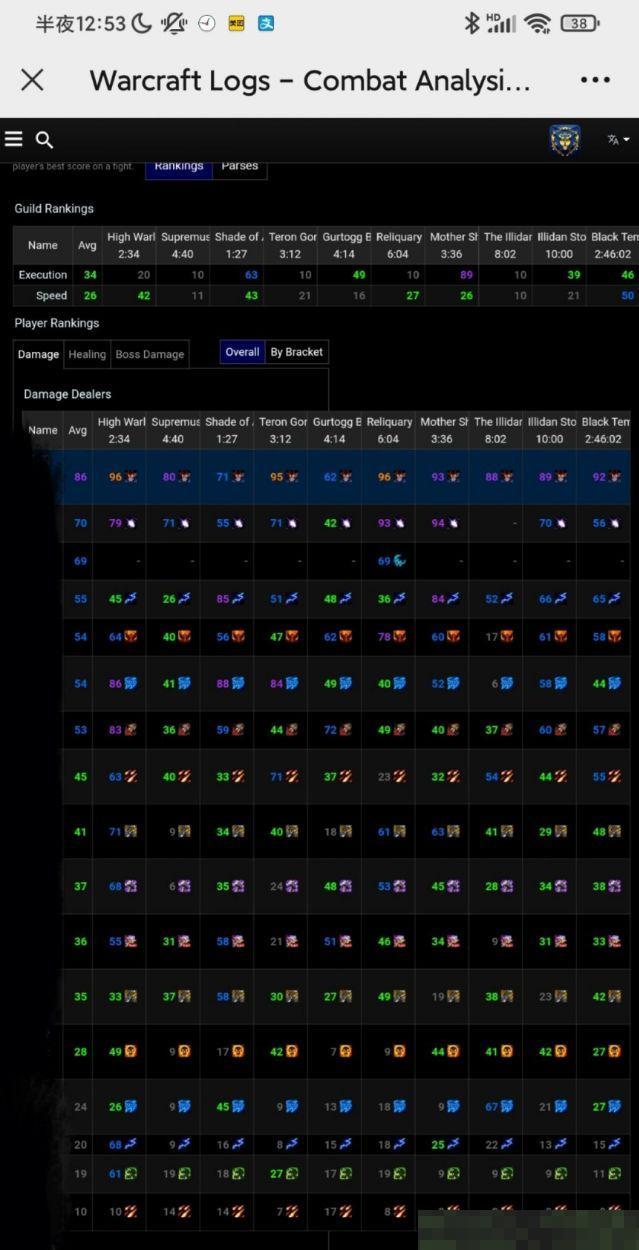This screenshot has width=639, height=1250.
Task: Tap the battery indicator showing 38
Action: 580,23
